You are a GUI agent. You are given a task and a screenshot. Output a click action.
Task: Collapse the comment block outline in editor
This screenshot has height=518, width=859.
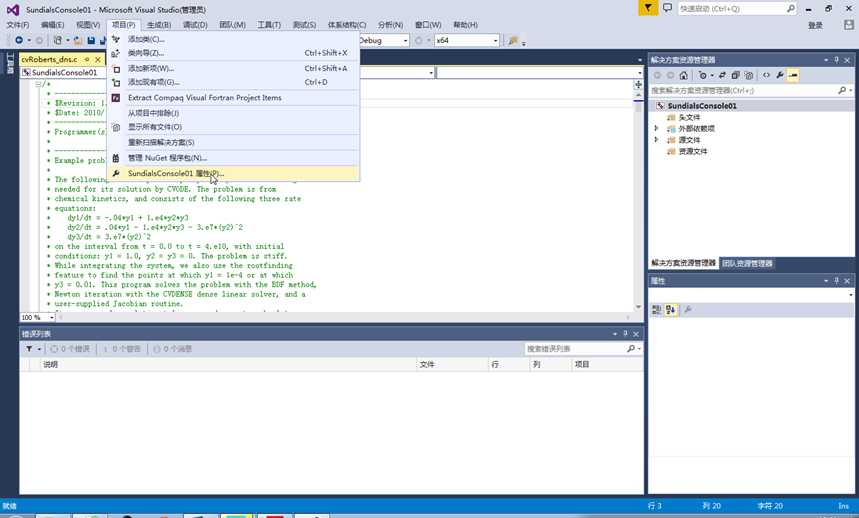(38, 84)
